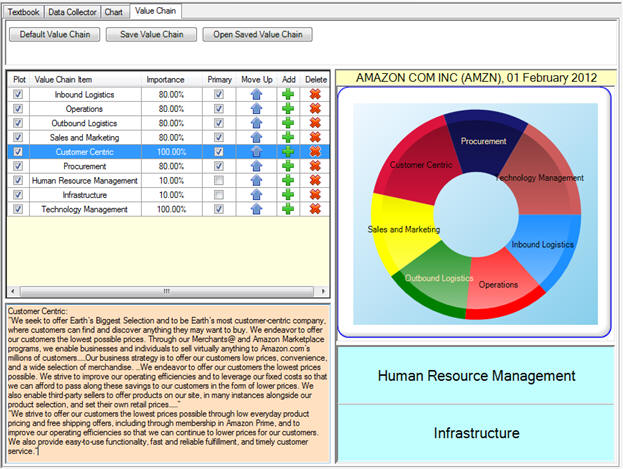Select navy Procurement pie slice
The height and width of the screenshot is (469, 623).
click(x=483, y=141)
